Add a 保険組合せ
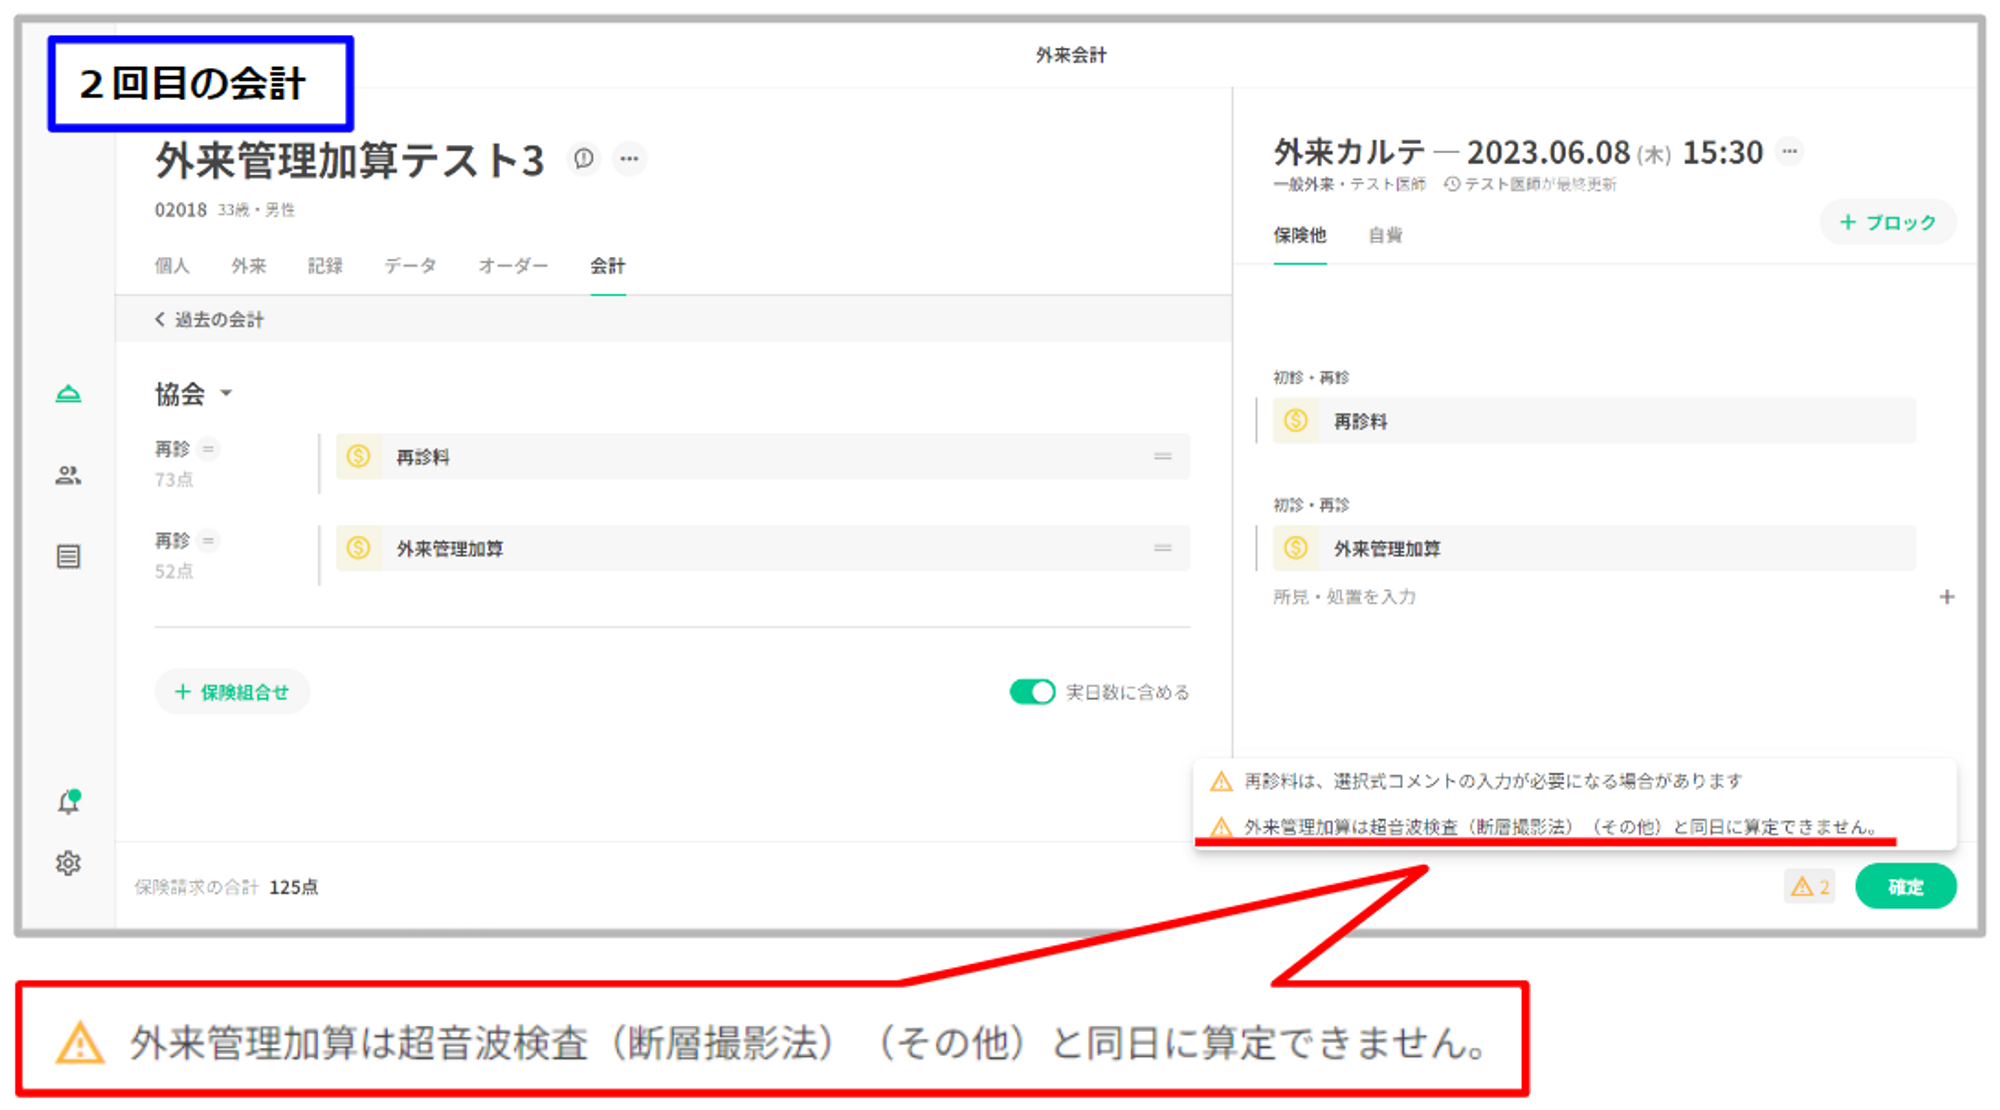 (232, 692)
